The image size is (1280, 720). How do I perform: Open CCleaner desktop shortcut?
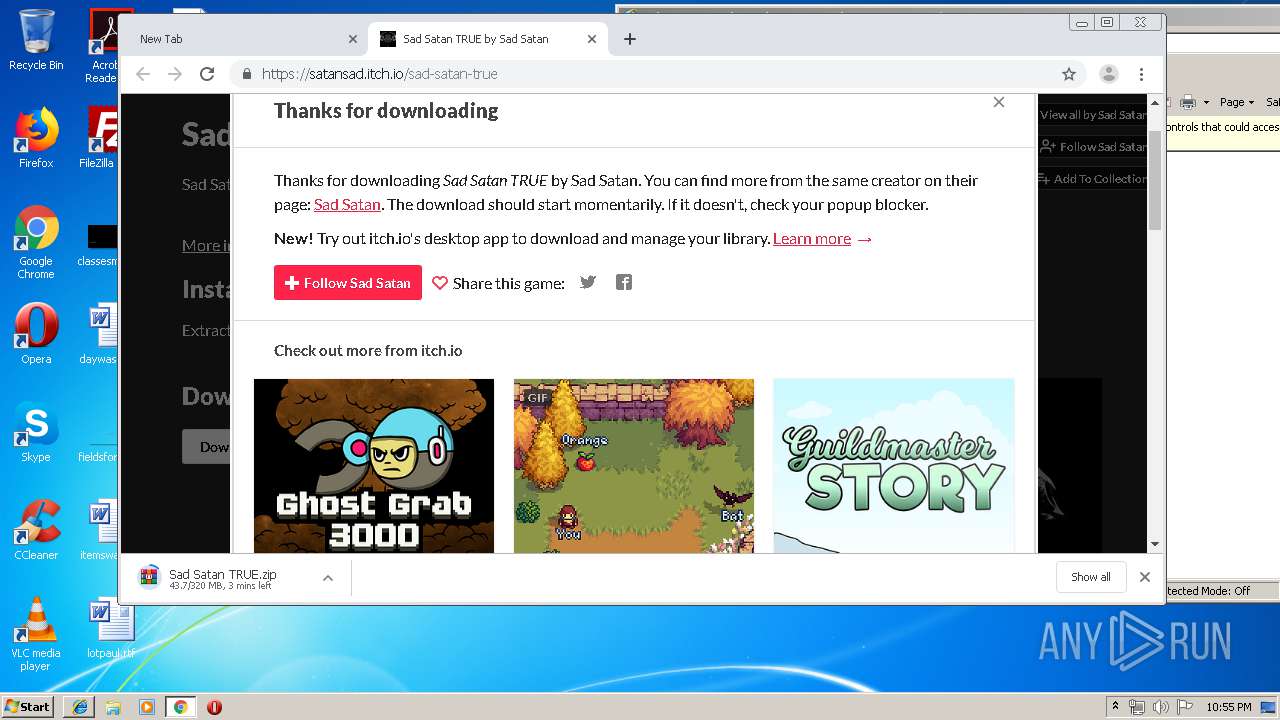click(x=36, y=530)
